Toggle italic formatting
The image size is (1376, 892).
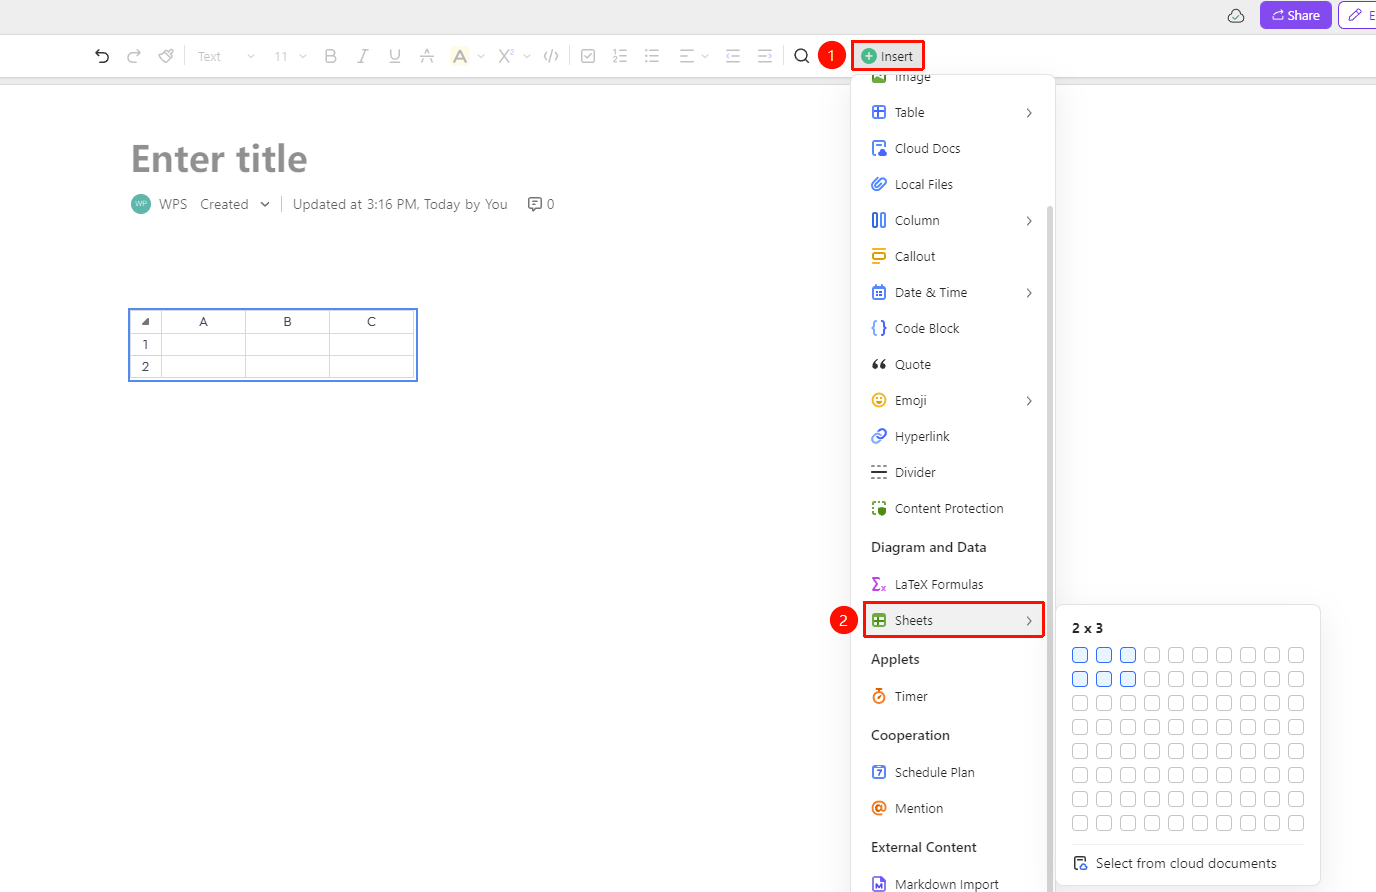363,56
